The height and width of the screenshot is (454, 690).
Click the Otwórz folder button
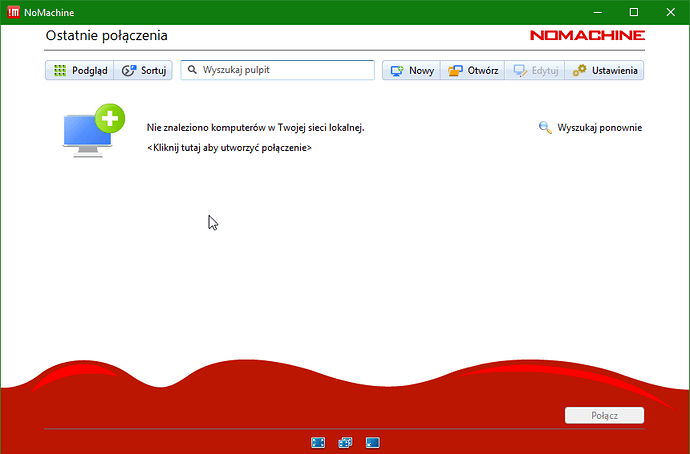(472, 71)
